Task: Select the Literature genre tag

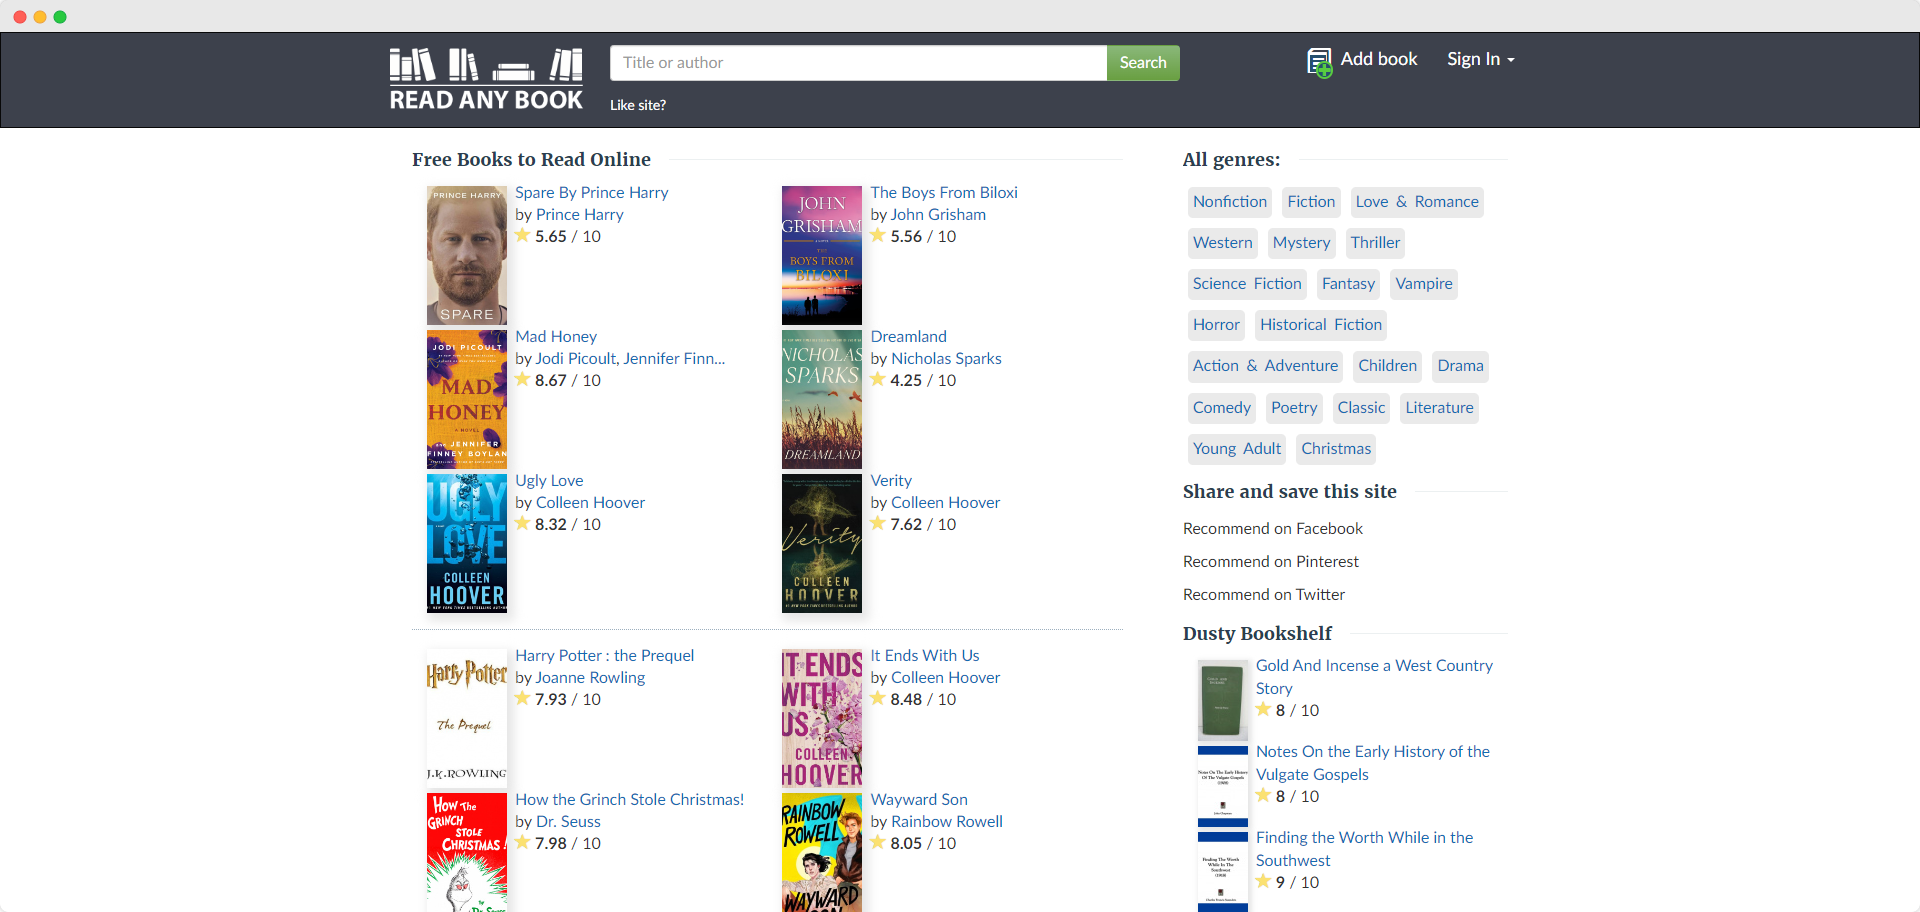Action: click(x=1439, y=408)
